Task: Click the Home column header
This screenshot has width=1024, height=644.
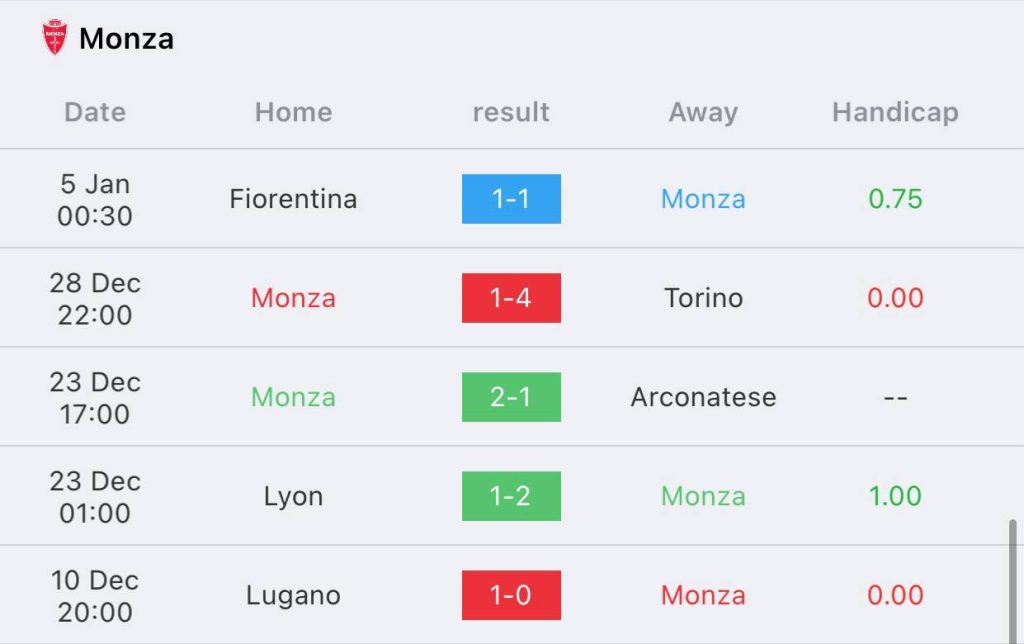Action: pos(293,112)
